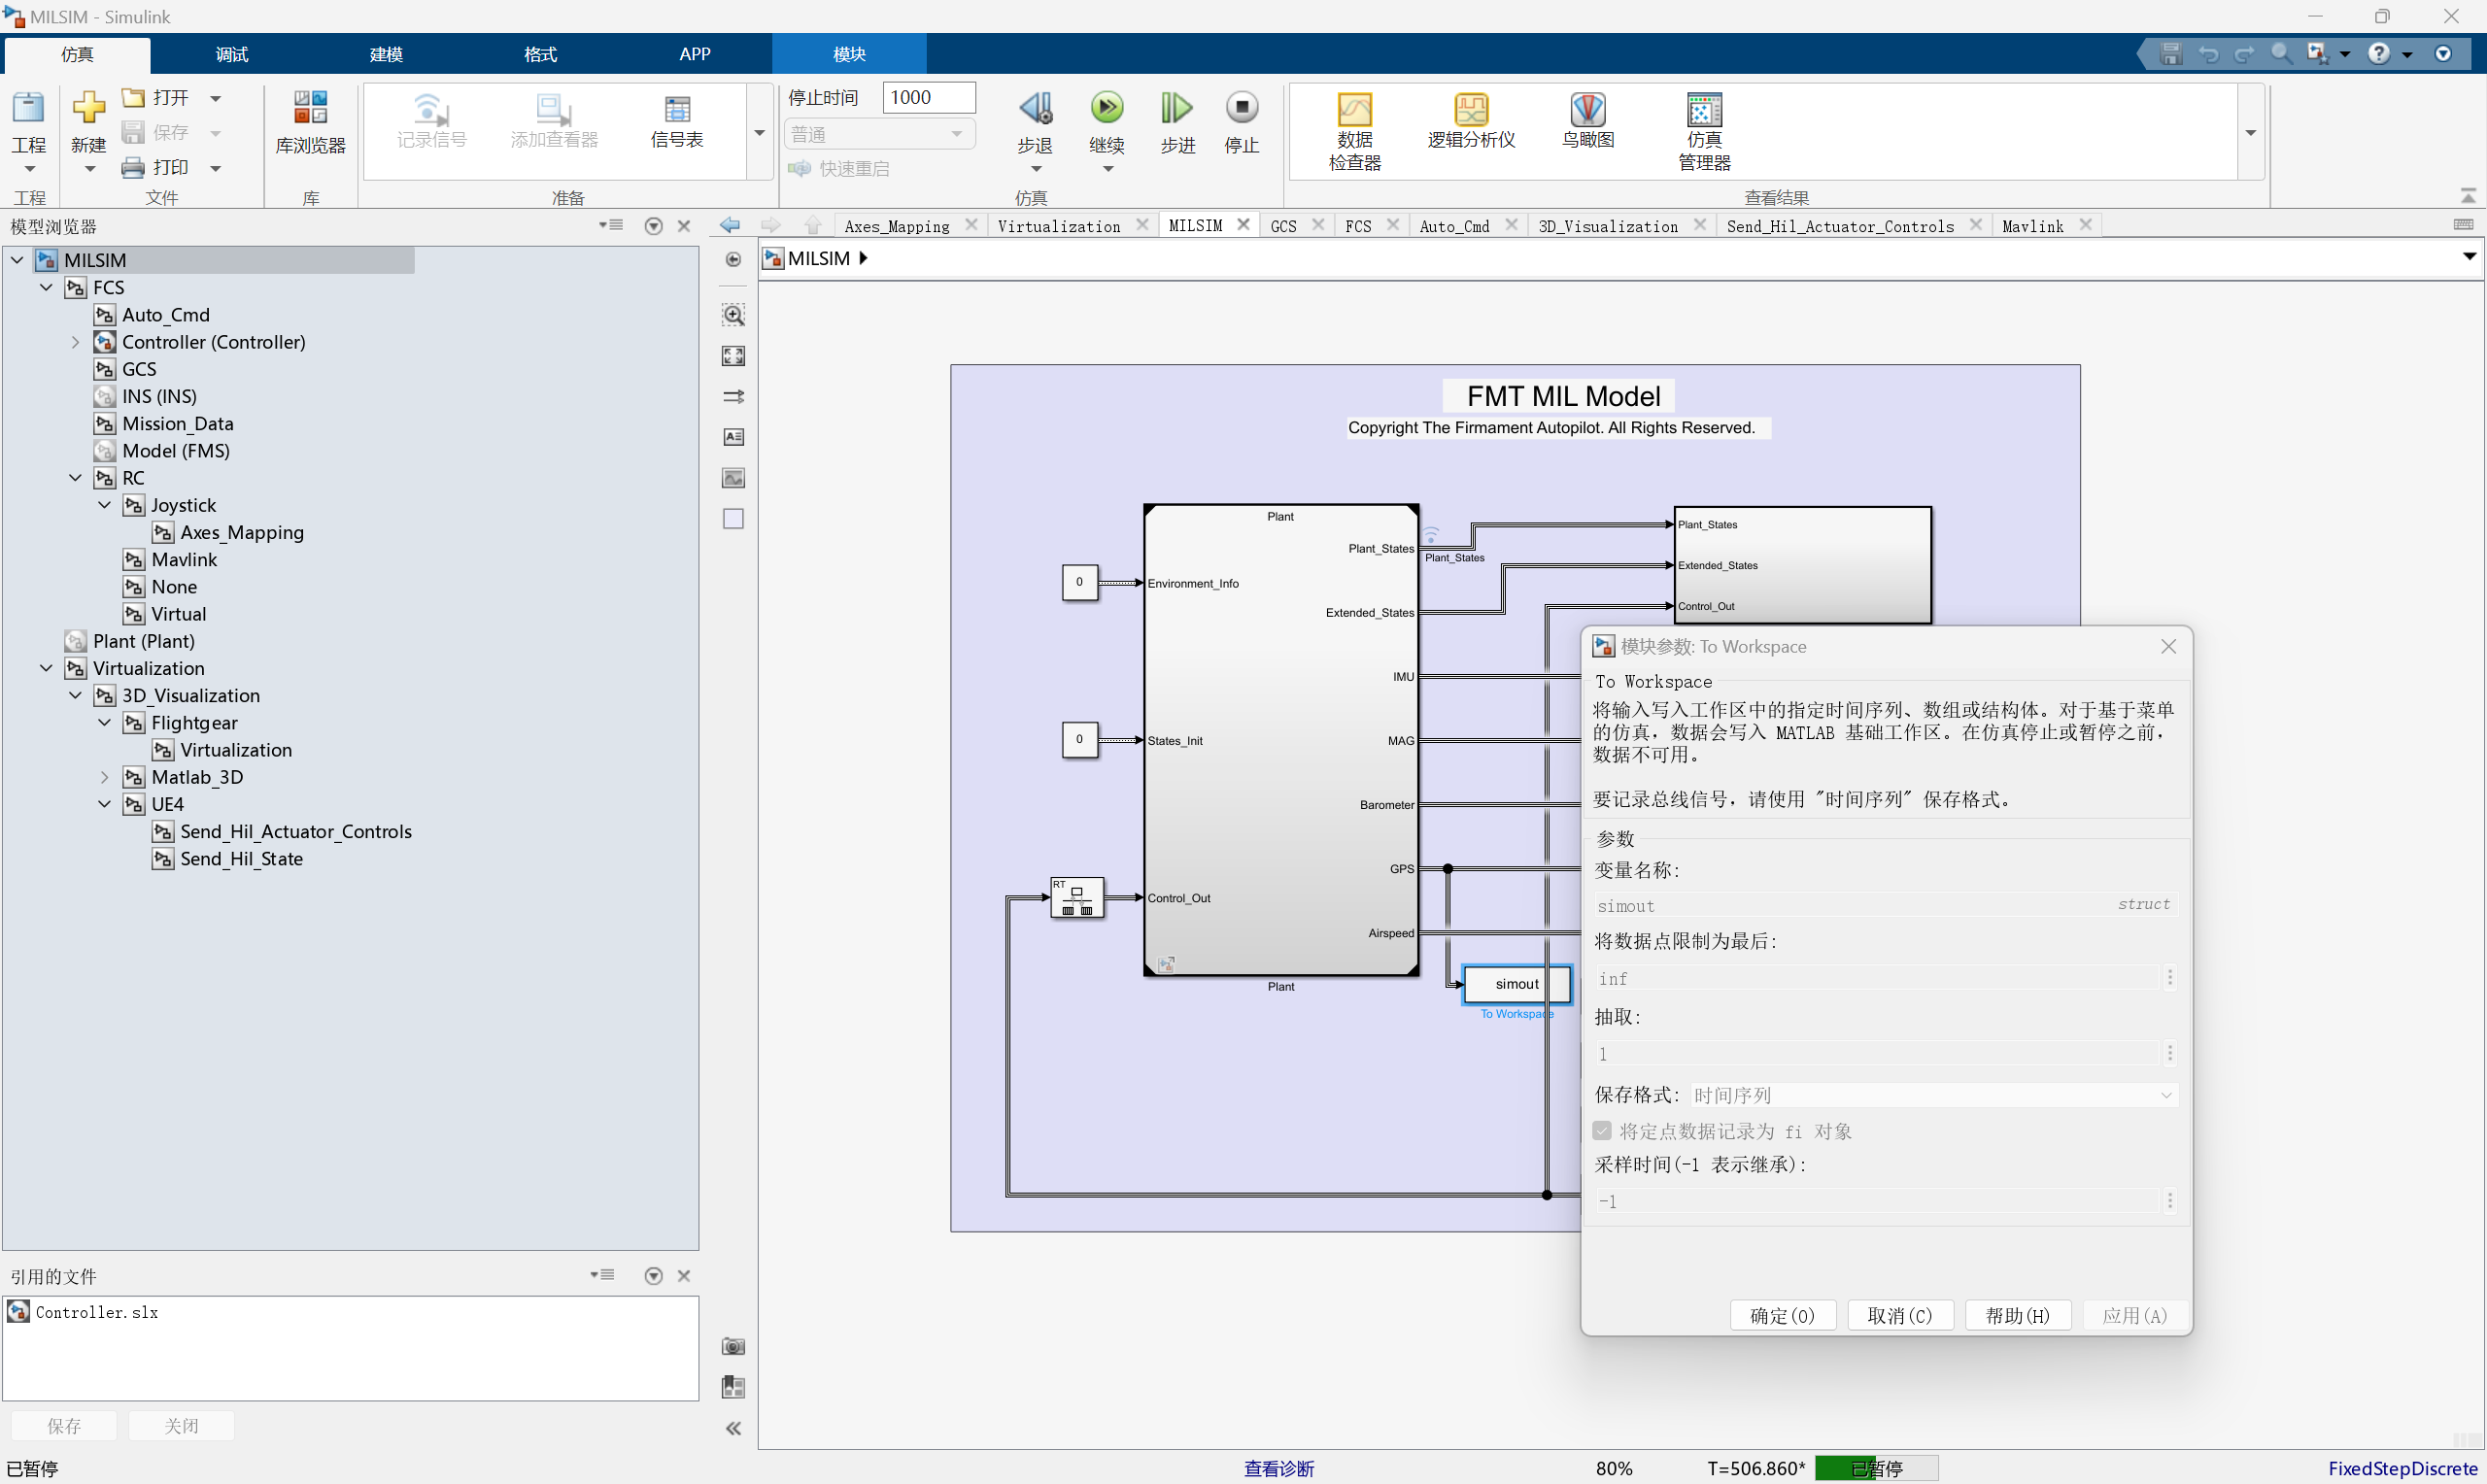Click the green Continue simulation button
This screenshot has height=1484, width=2487.
1106,107
